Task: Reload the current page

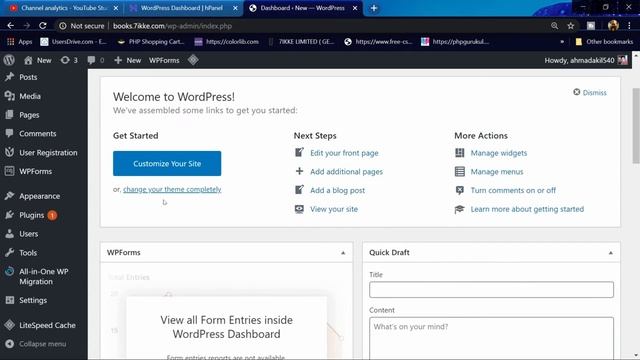Action: 42,26
